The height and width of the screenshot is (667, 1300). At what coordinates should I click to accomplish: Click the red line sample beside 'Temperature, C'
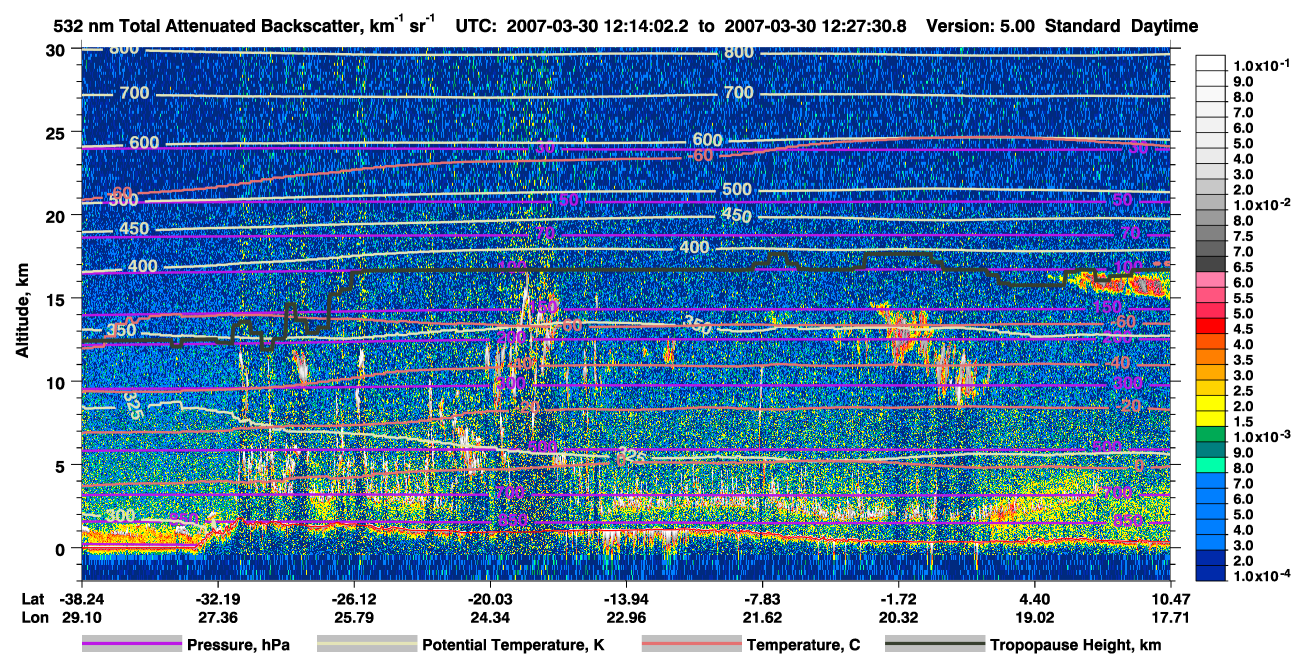pos(691,645)
